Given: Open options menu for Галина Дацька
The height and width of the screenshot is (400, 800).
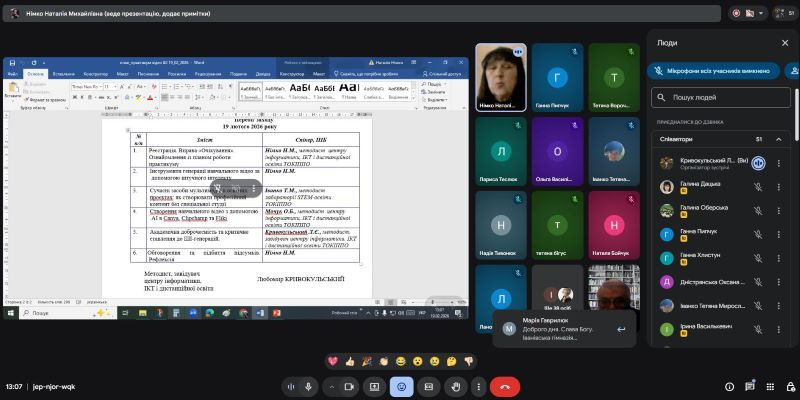Looking at the screenshot, I should pos(779,187).
